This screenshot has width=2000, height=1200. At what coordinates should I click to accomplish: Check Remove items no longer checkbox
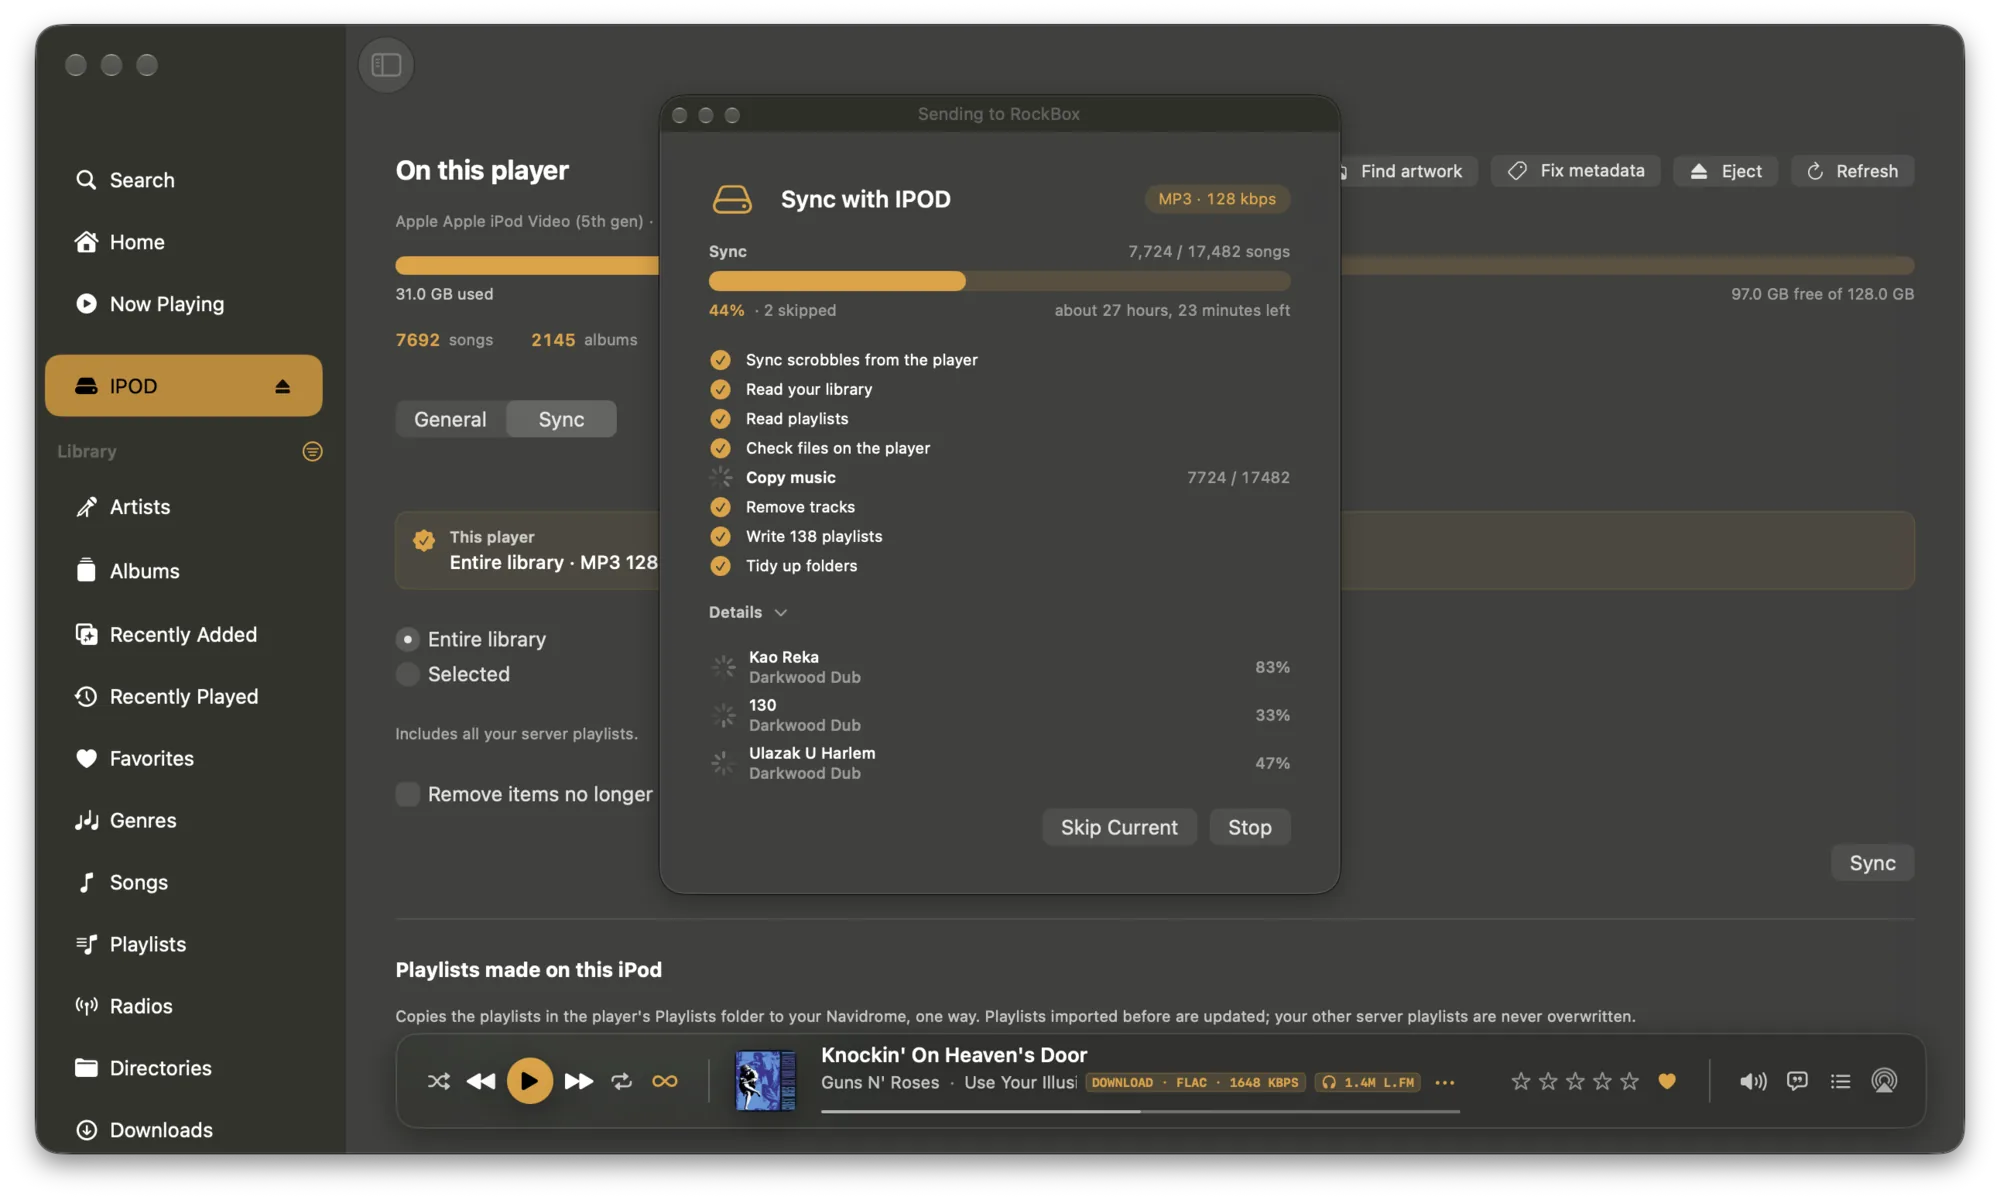pos(408,795)
